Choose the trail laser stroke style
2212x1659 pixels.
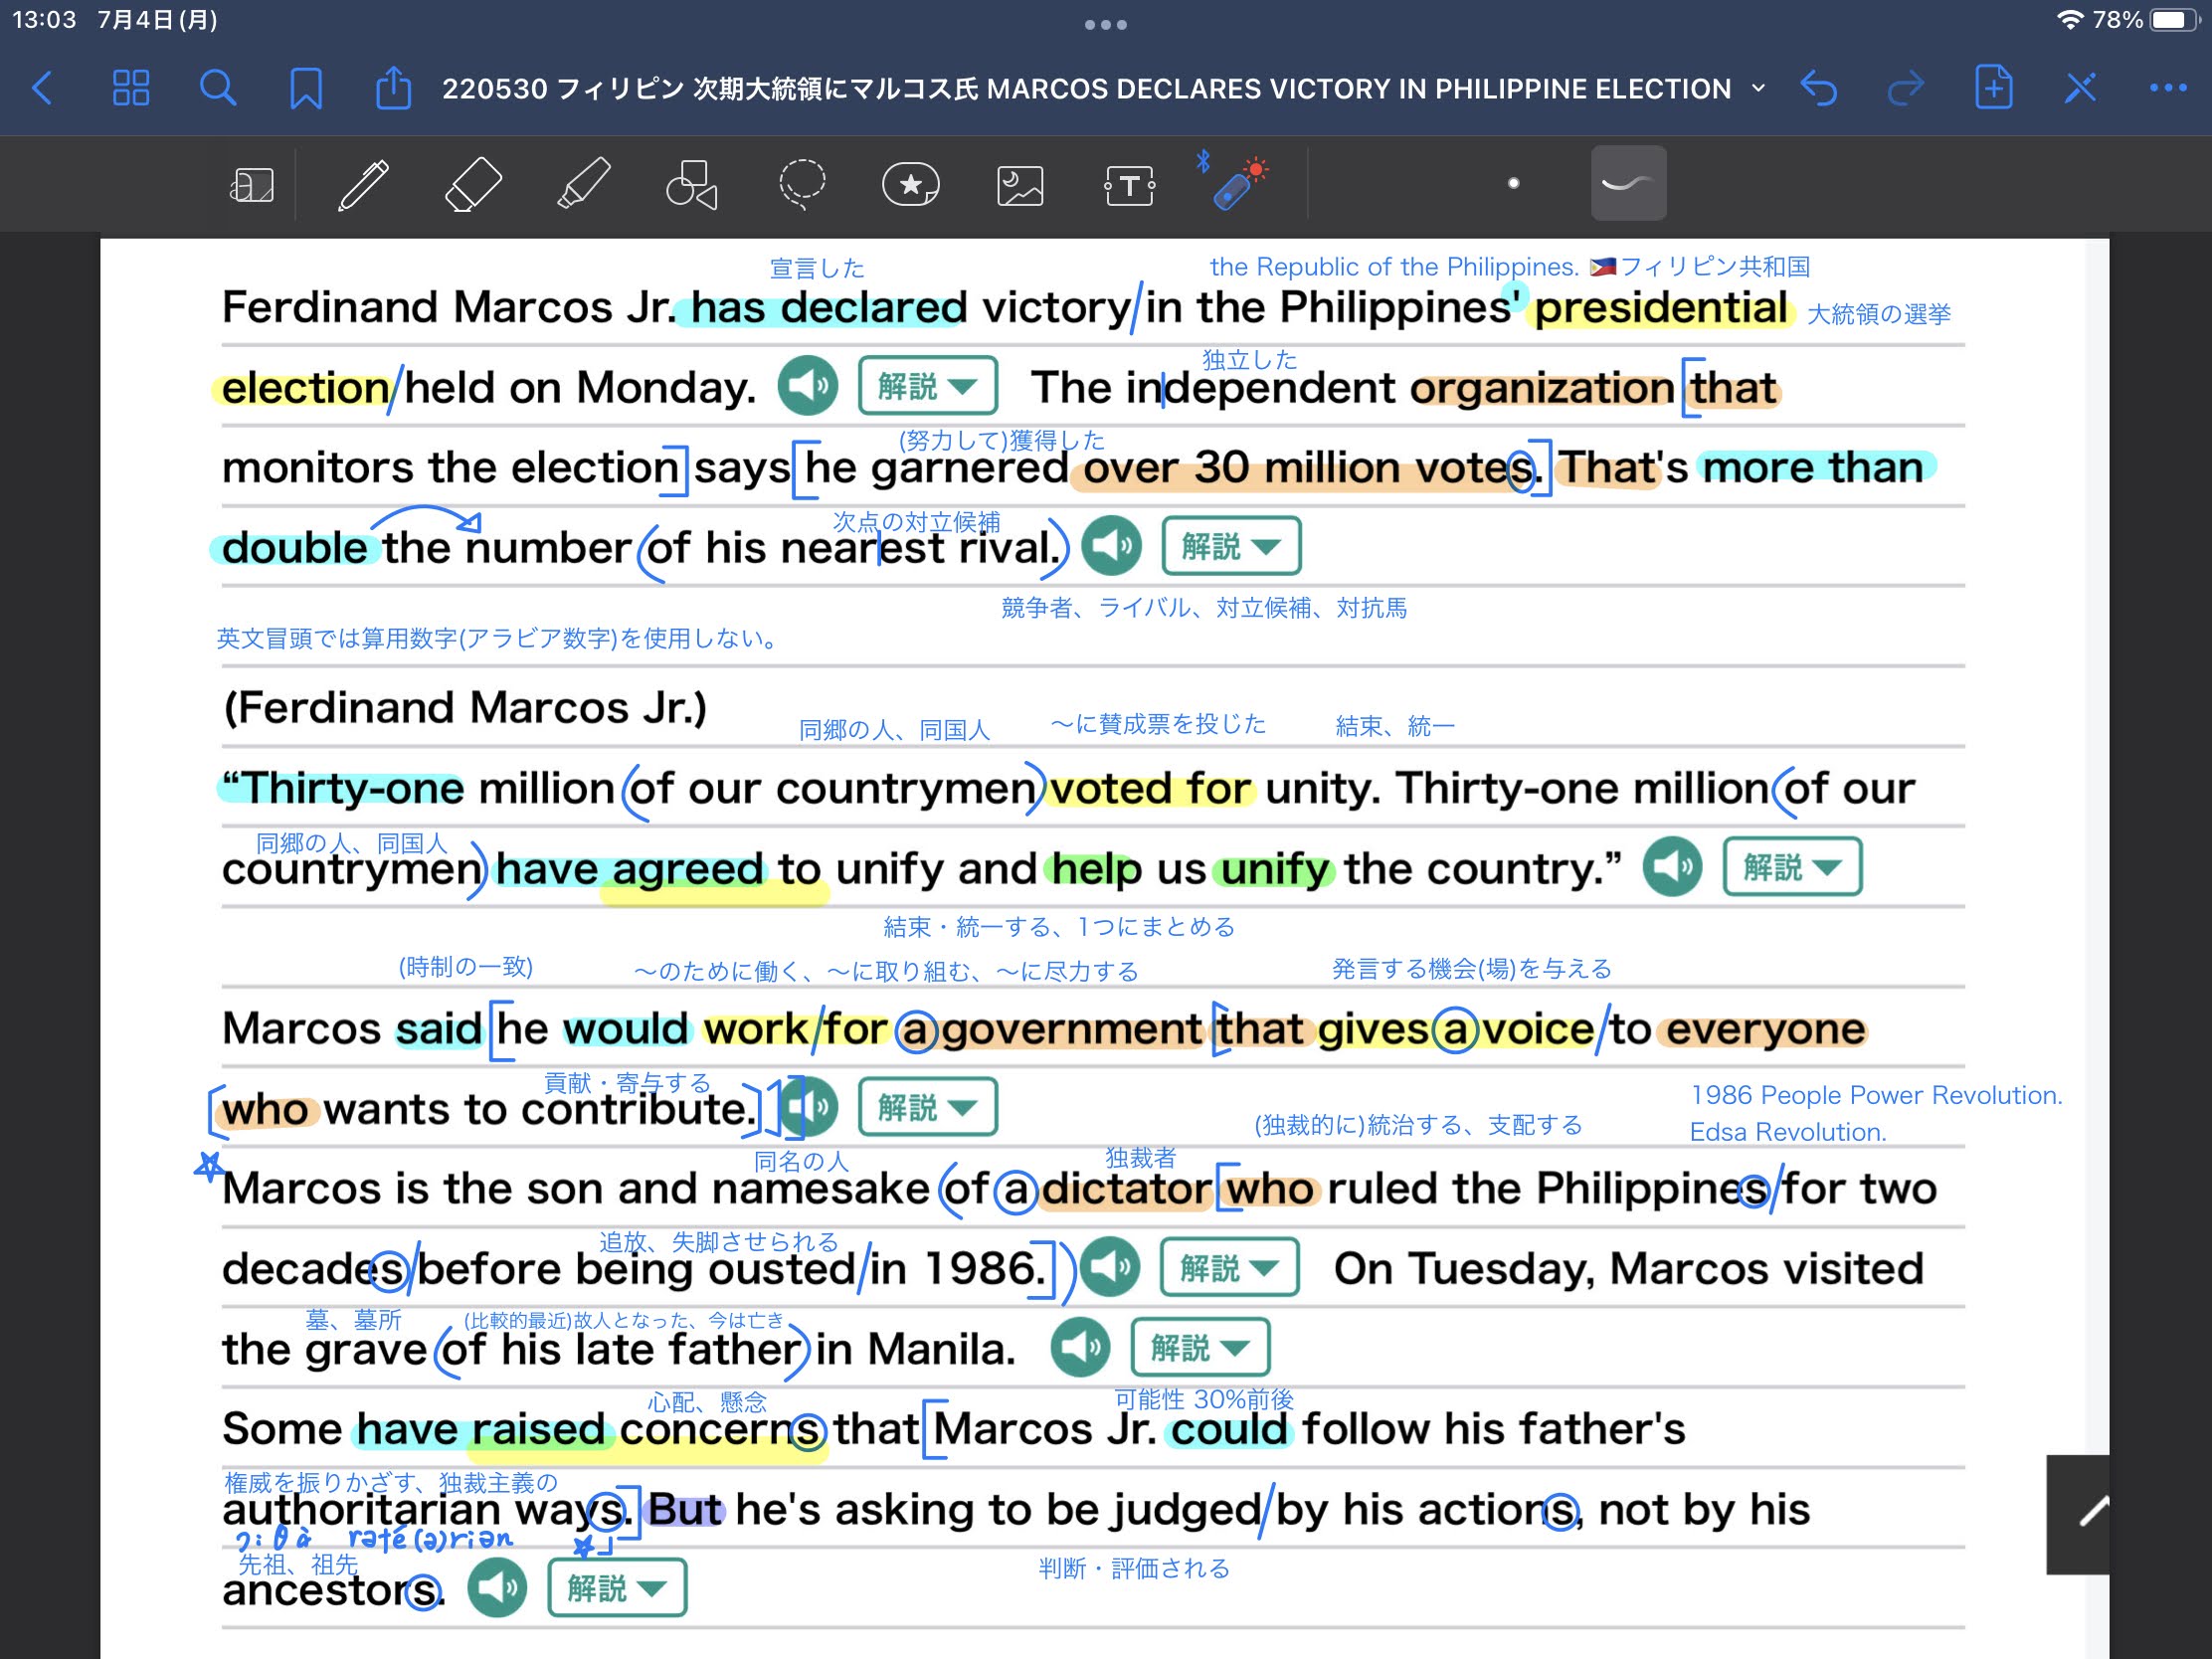(1628, 183)
